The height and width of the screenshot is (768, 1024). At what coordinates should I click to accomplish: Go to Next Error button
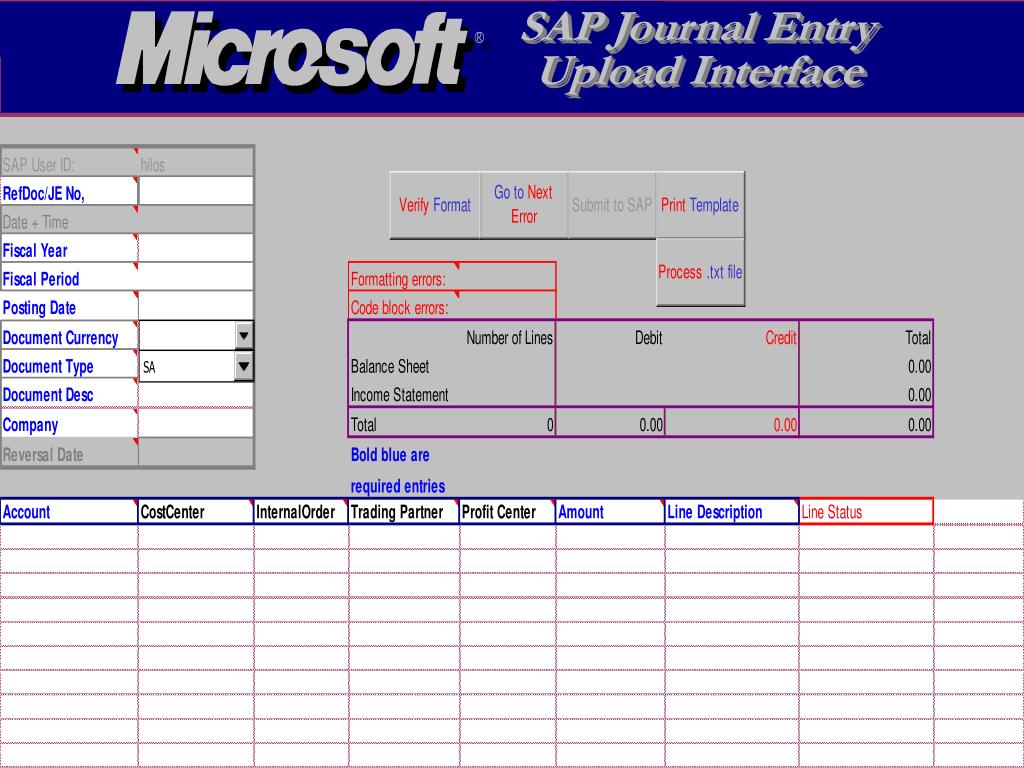coord(524,205)
